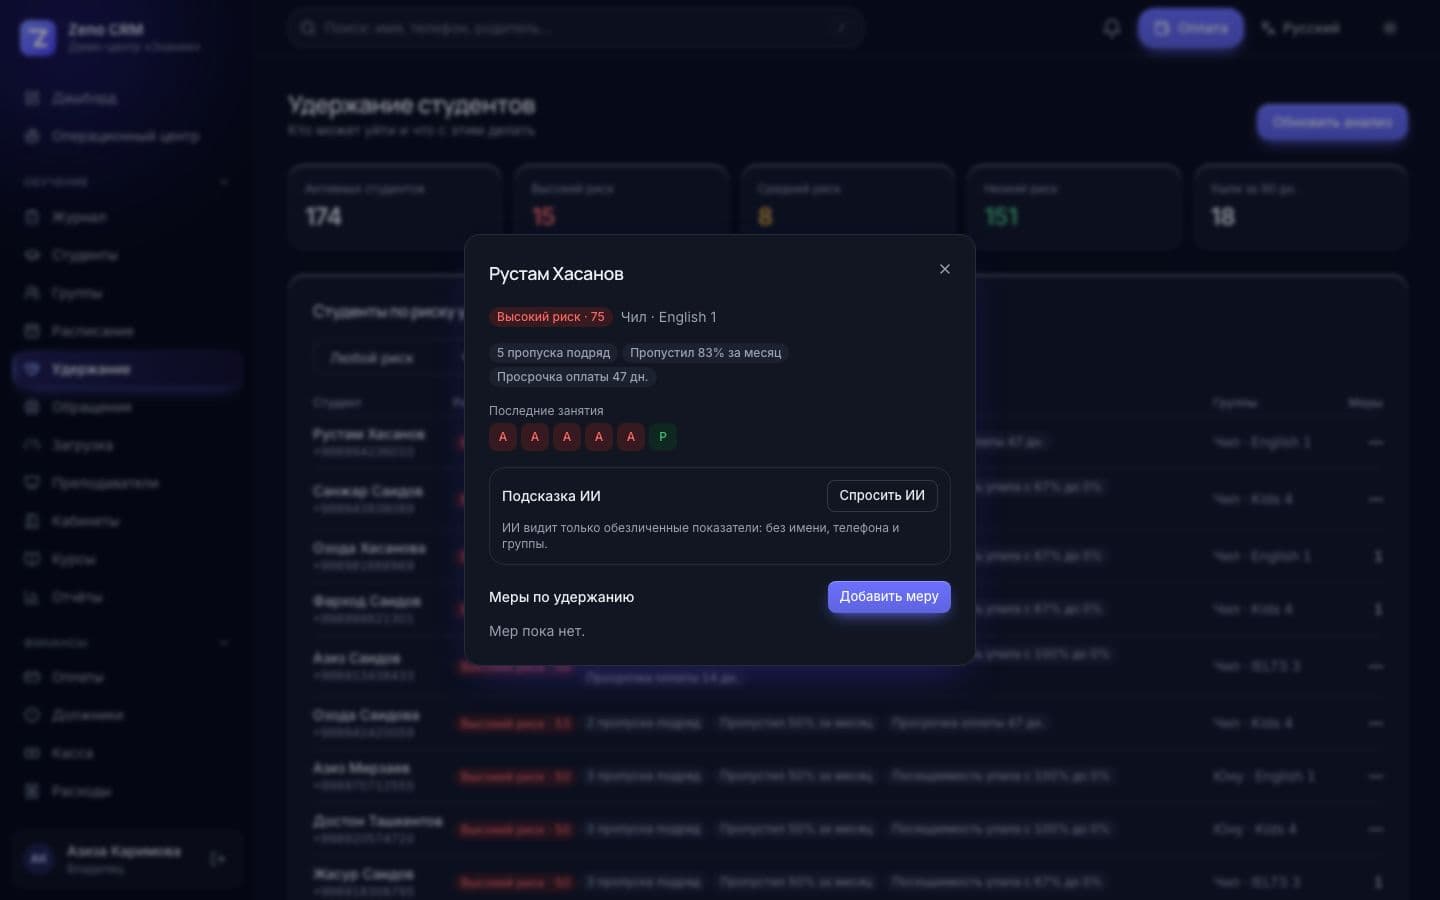The image size is (1440, 900).
Task: Click the Подсказка ИИ heading
Action: pos(551,496)
